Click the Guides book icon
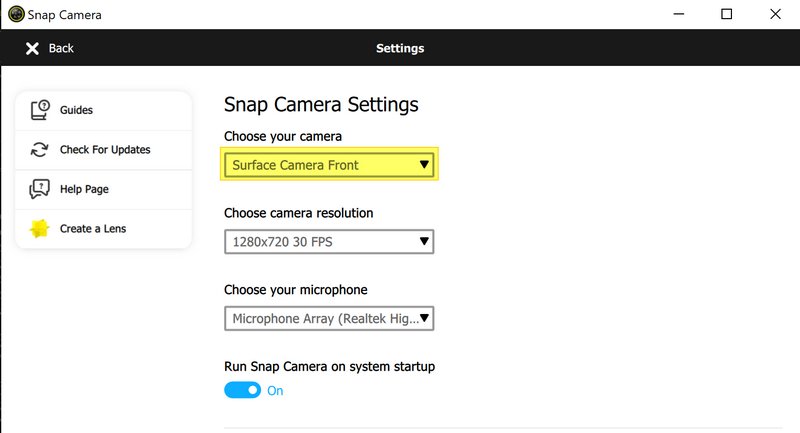Image resolution: width=800 pixels, height=433 pixels. point(40,110)
